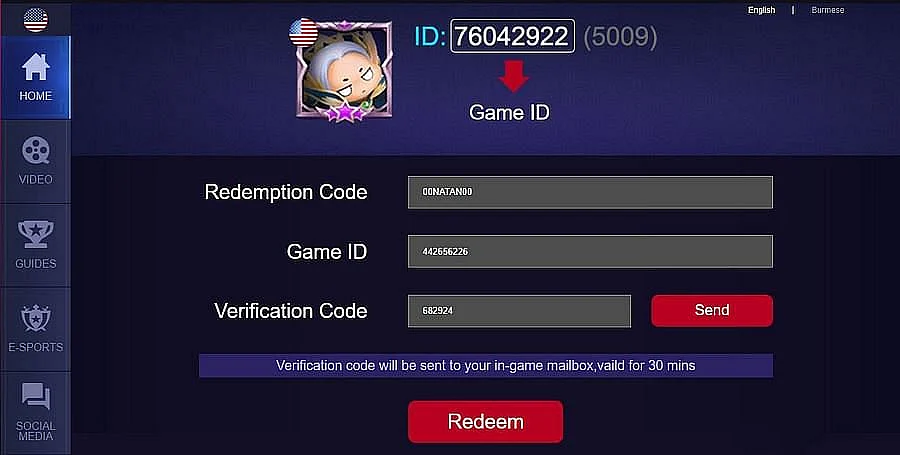Select the highlighted ID number 76042922

tap(513, 36)
